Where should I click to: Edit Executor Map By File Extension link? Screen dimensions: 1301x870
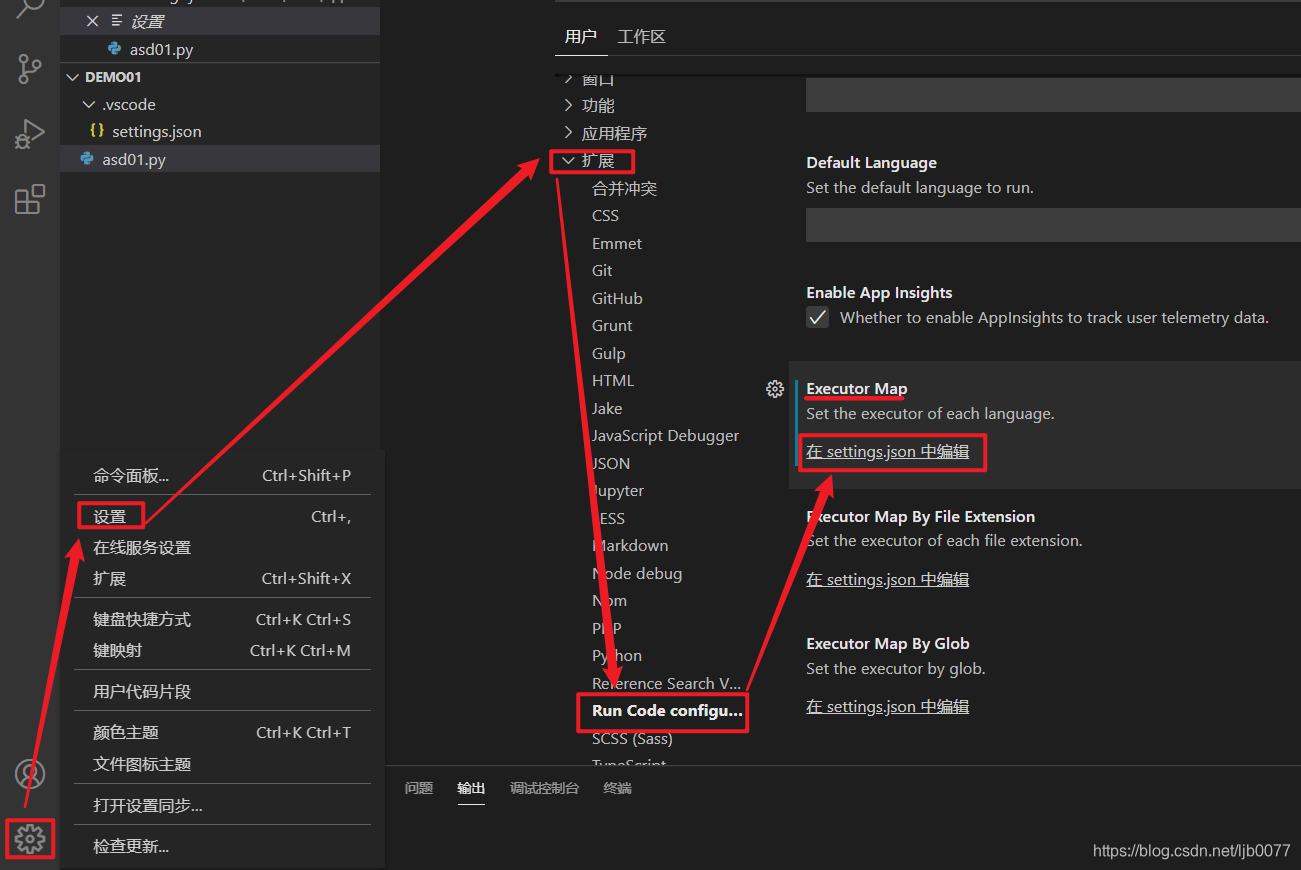pos(888,580)
